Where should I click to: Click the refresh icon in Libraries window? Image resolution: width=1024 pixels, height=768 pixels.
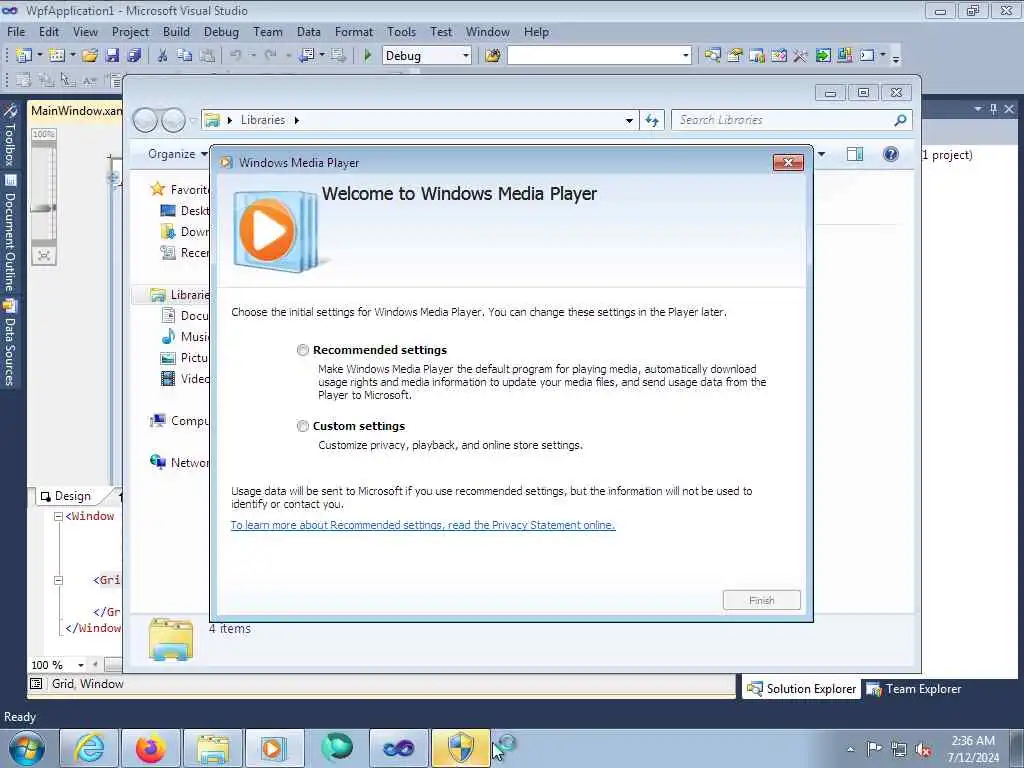pyautogui.click(x=652, y=120)
